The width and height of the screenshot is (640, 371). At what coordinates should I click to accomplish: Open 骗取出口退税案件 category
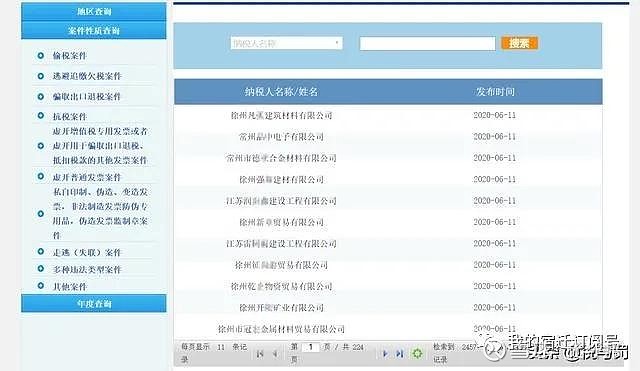87,97
